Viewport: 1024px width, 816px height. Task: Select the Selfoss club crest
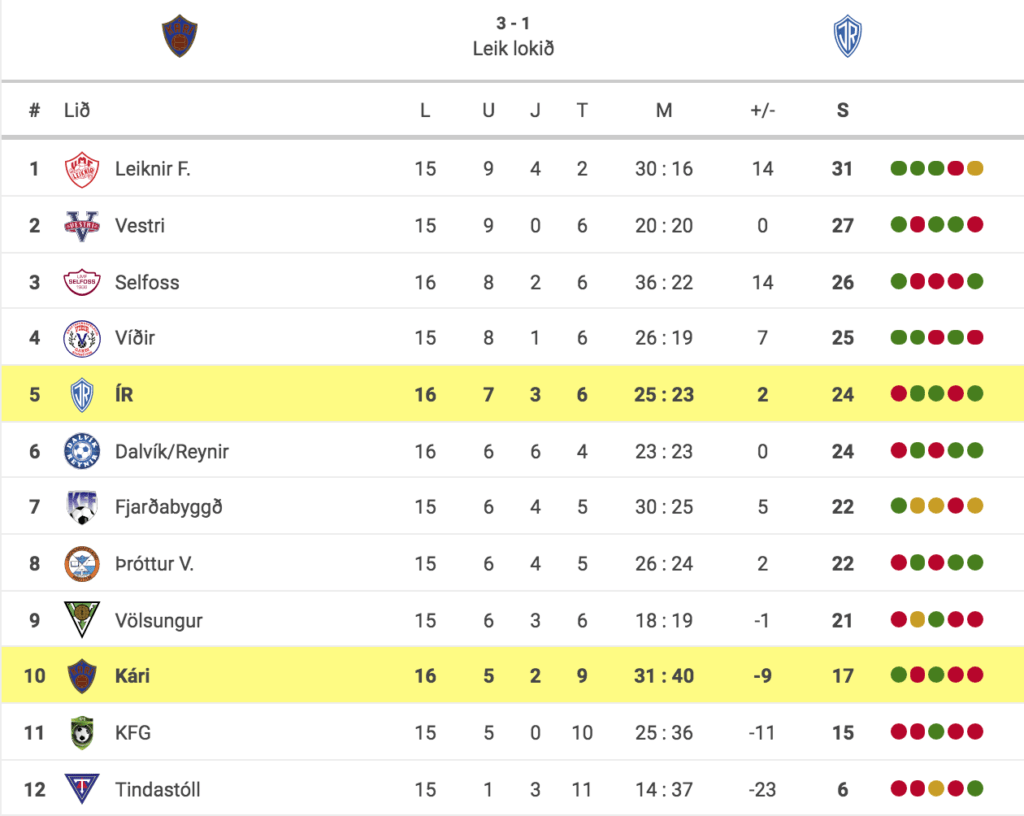(82, 282)
